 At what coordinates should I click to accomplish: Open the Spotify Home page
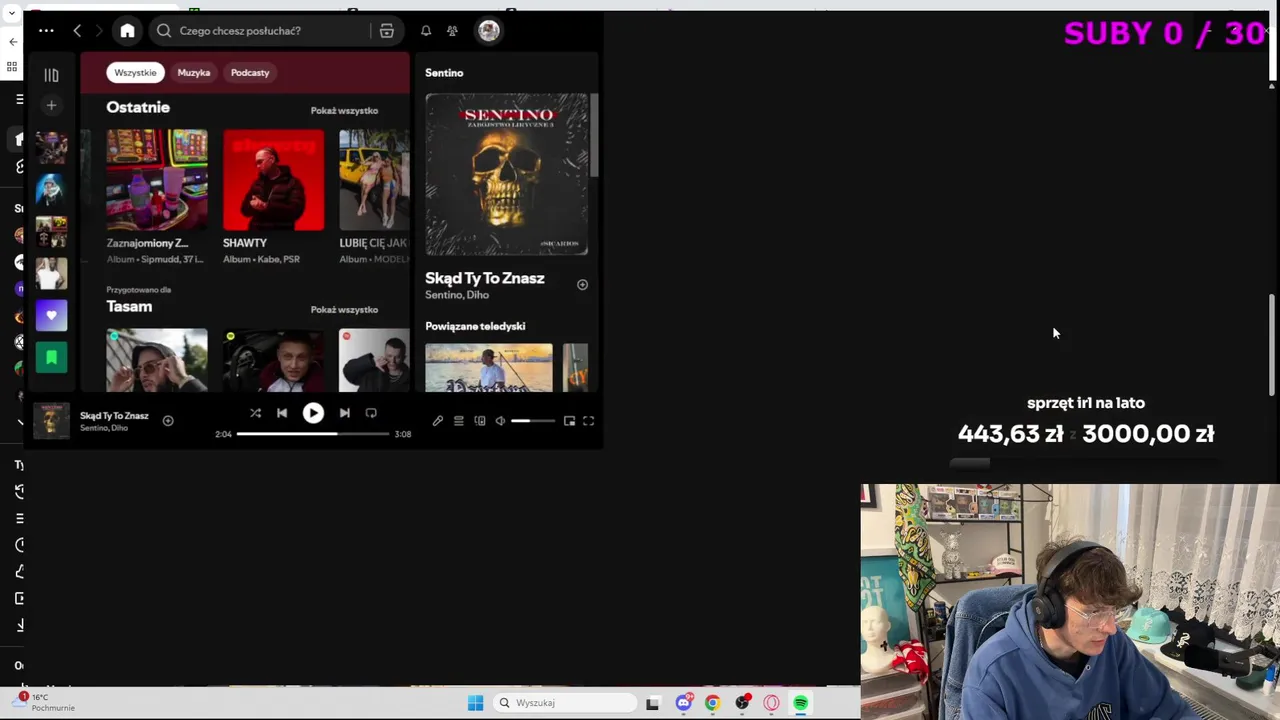point(127,31)
